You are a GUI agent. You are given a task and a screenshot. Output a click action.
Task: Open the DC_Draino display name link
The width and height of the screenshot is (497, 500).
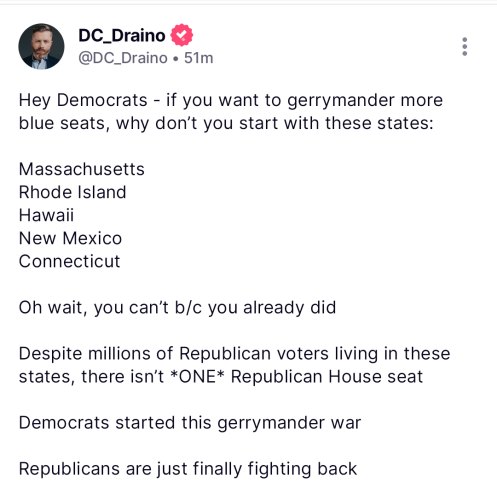[x=122, y=35]
